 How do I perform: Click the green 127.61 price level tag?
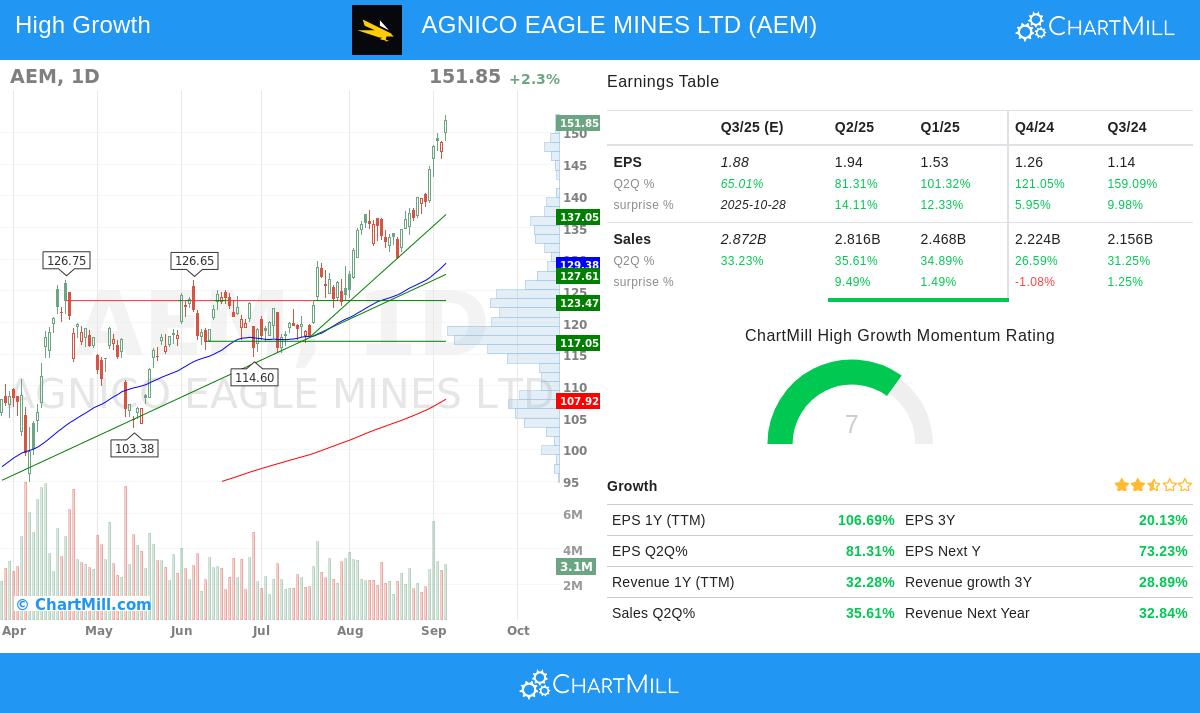pos(578,276)
